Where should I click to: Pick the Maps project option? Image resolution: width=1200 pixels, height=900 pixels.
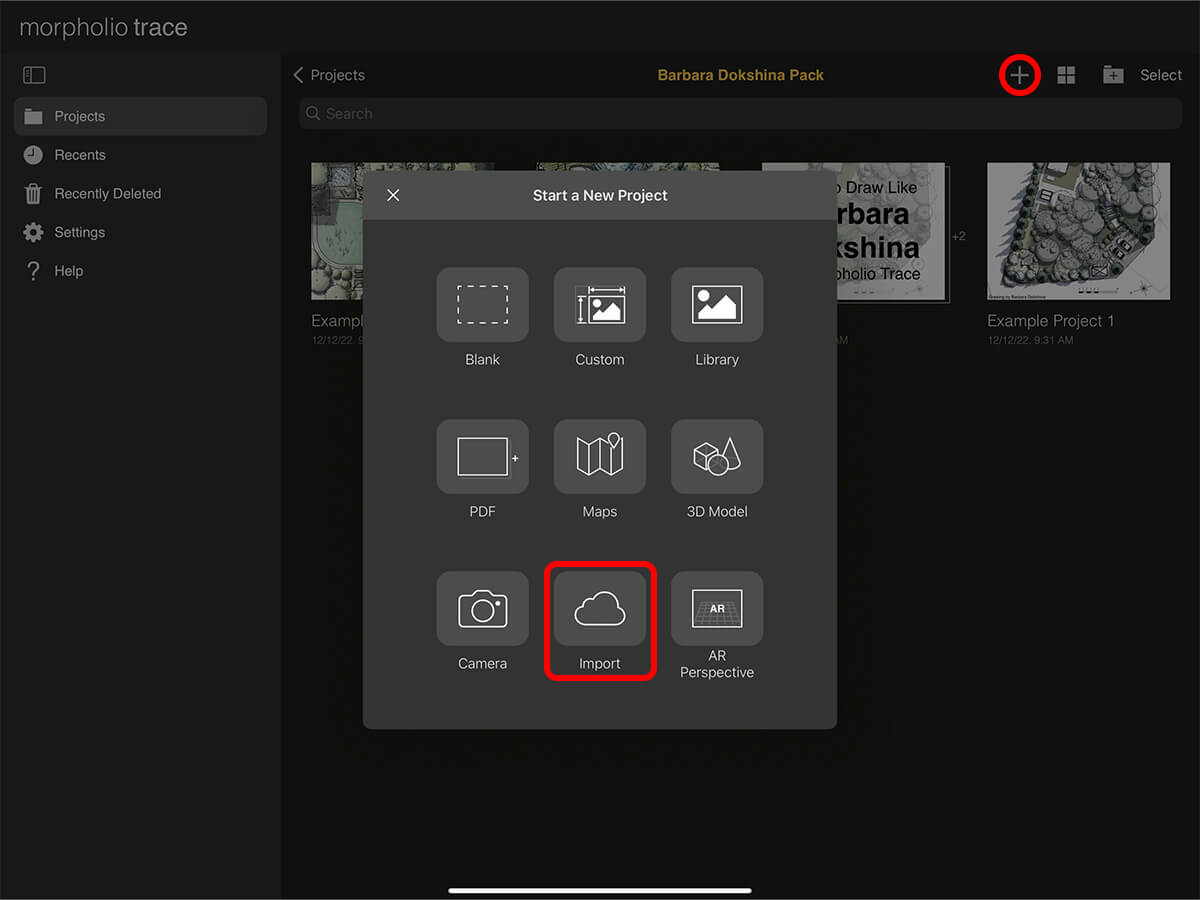click(600, 457)
